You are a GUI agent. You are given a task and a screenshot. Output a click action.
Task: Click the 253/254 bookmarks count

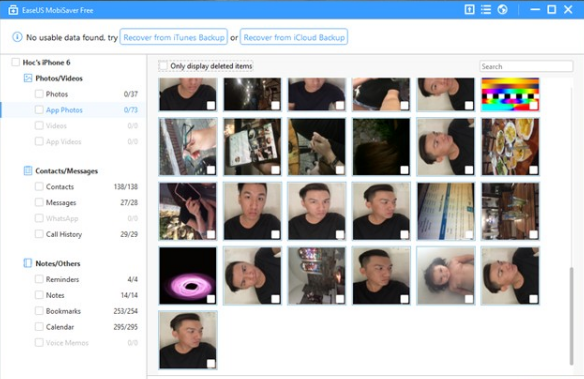click(x=126, y=311)
